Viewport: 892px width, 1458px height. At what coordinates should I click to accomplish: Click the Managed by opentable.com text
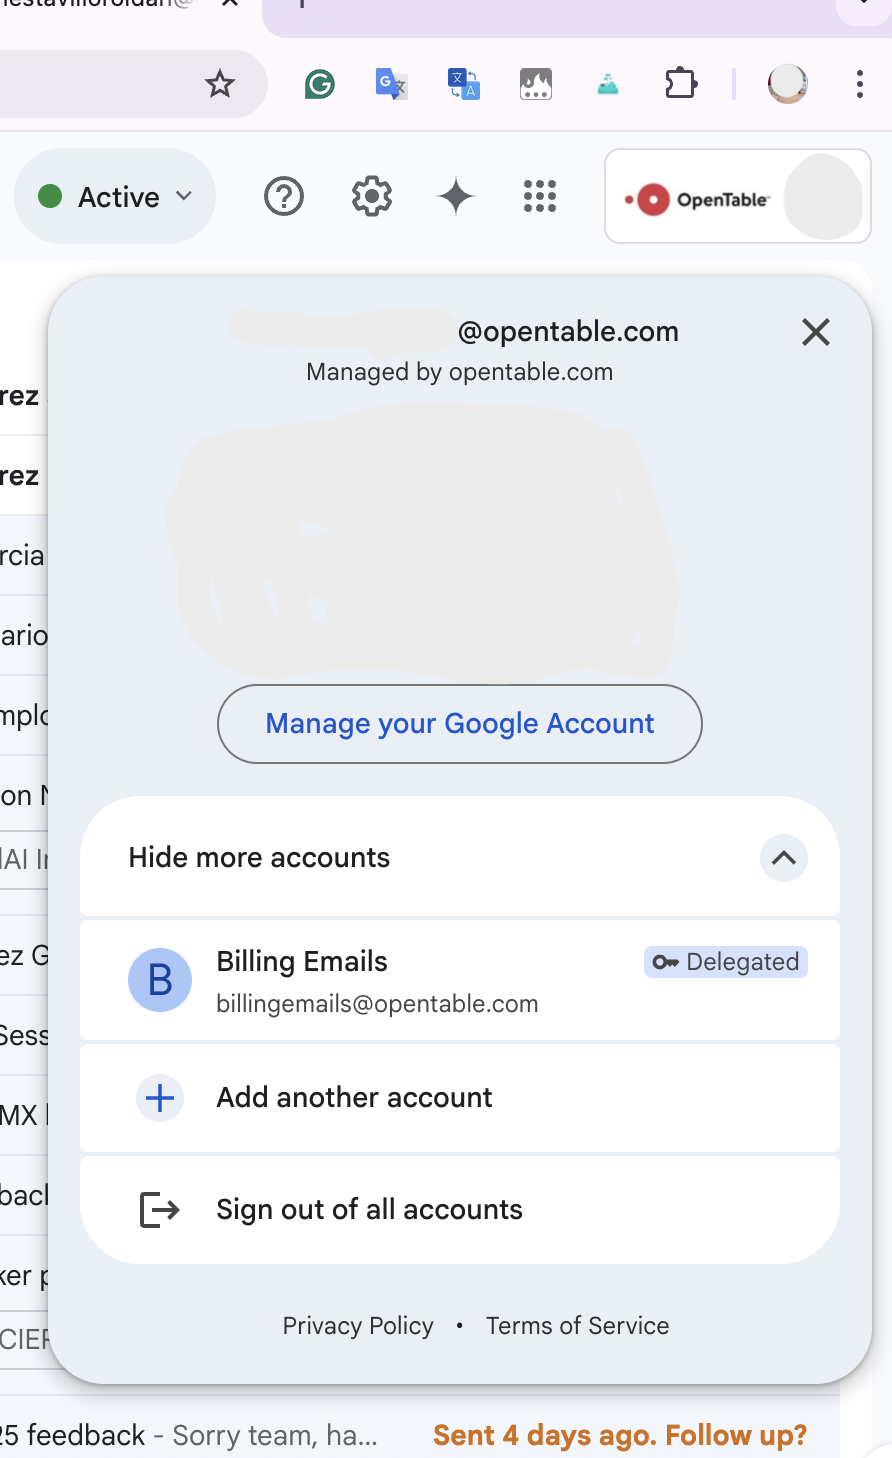(x=460, y=372)
